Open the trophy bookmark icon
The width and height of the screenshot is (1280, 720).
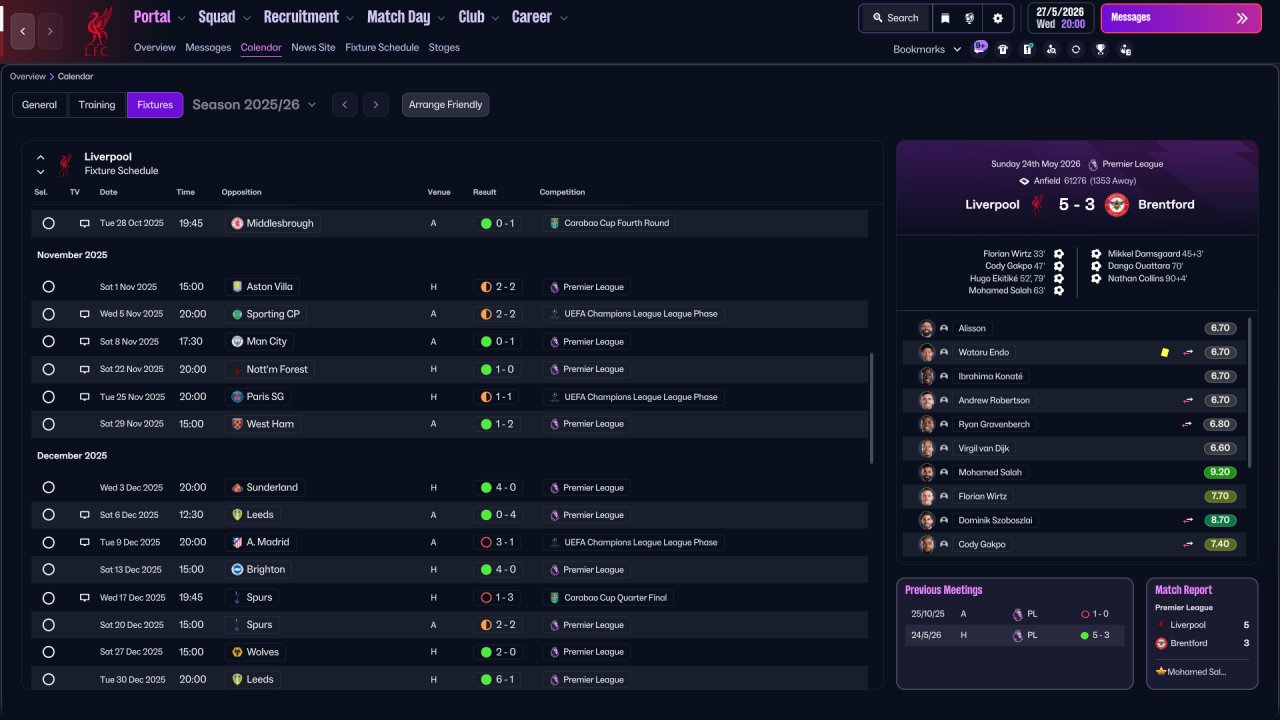click(1100, 49)
